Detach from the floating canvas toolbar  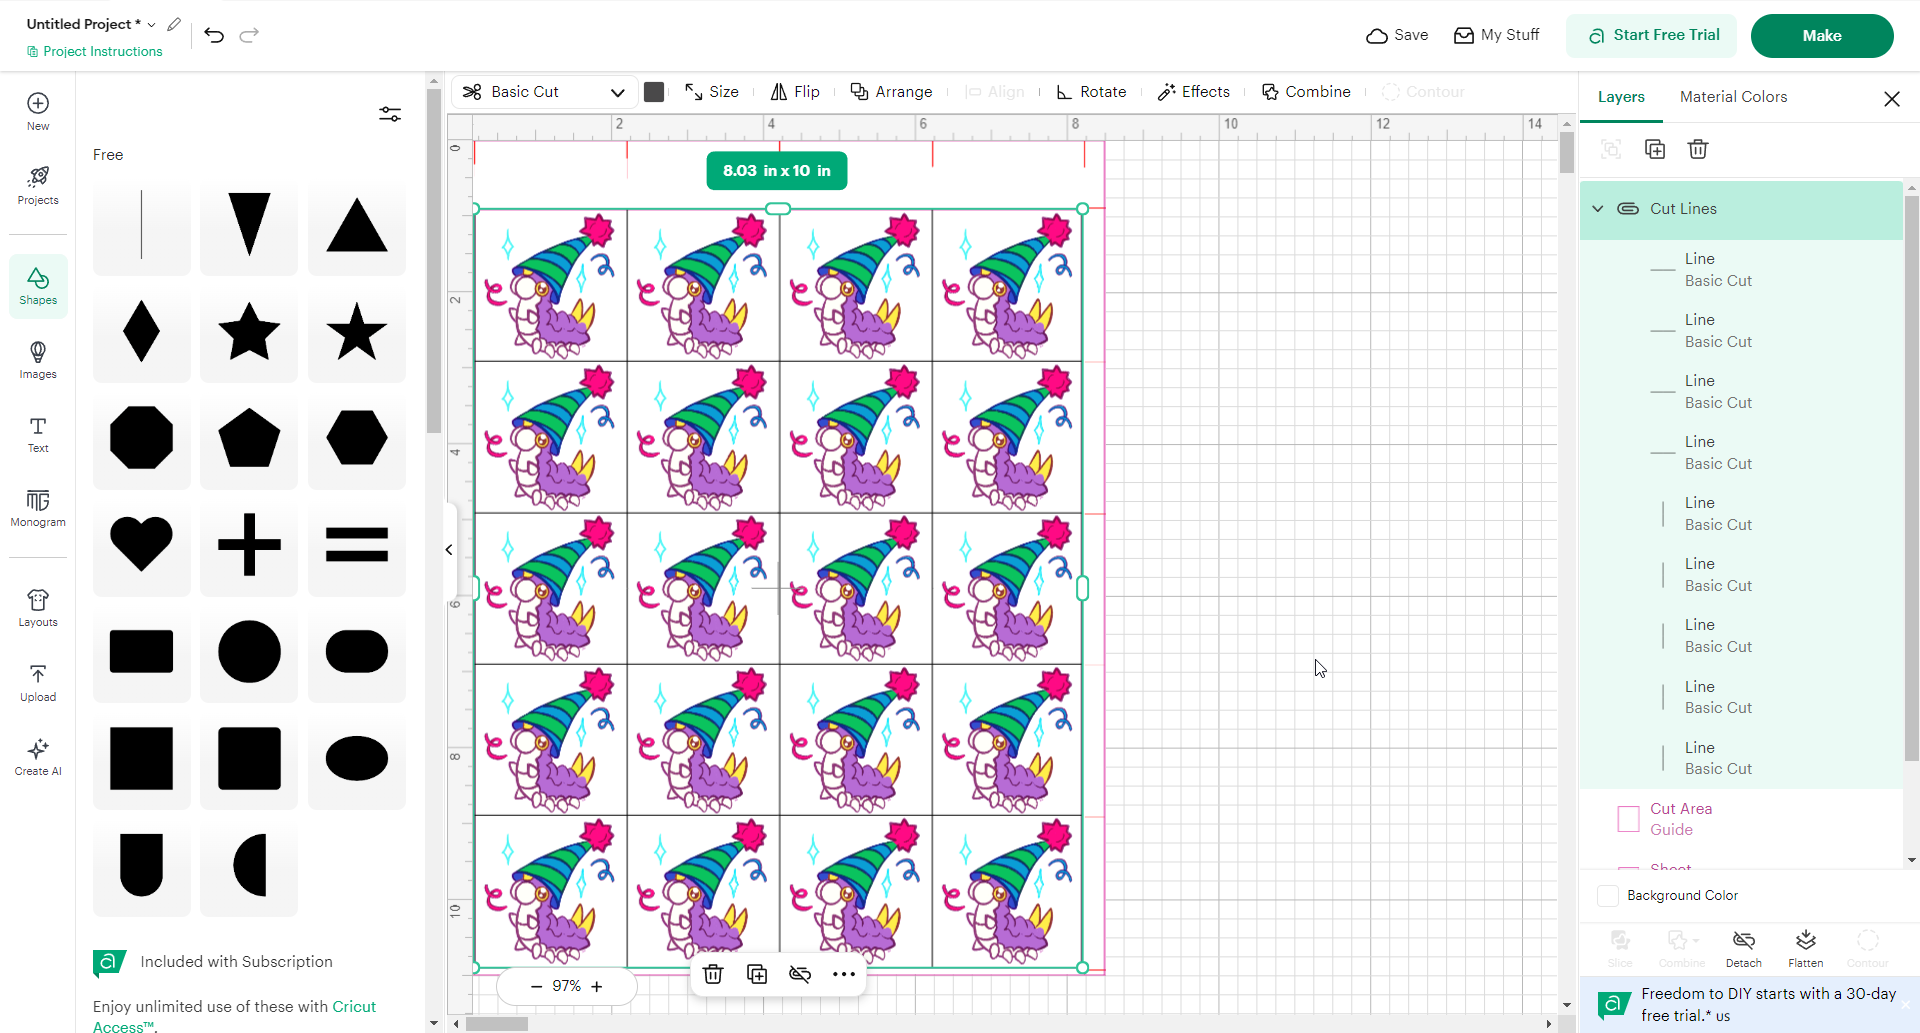(800, 974)
